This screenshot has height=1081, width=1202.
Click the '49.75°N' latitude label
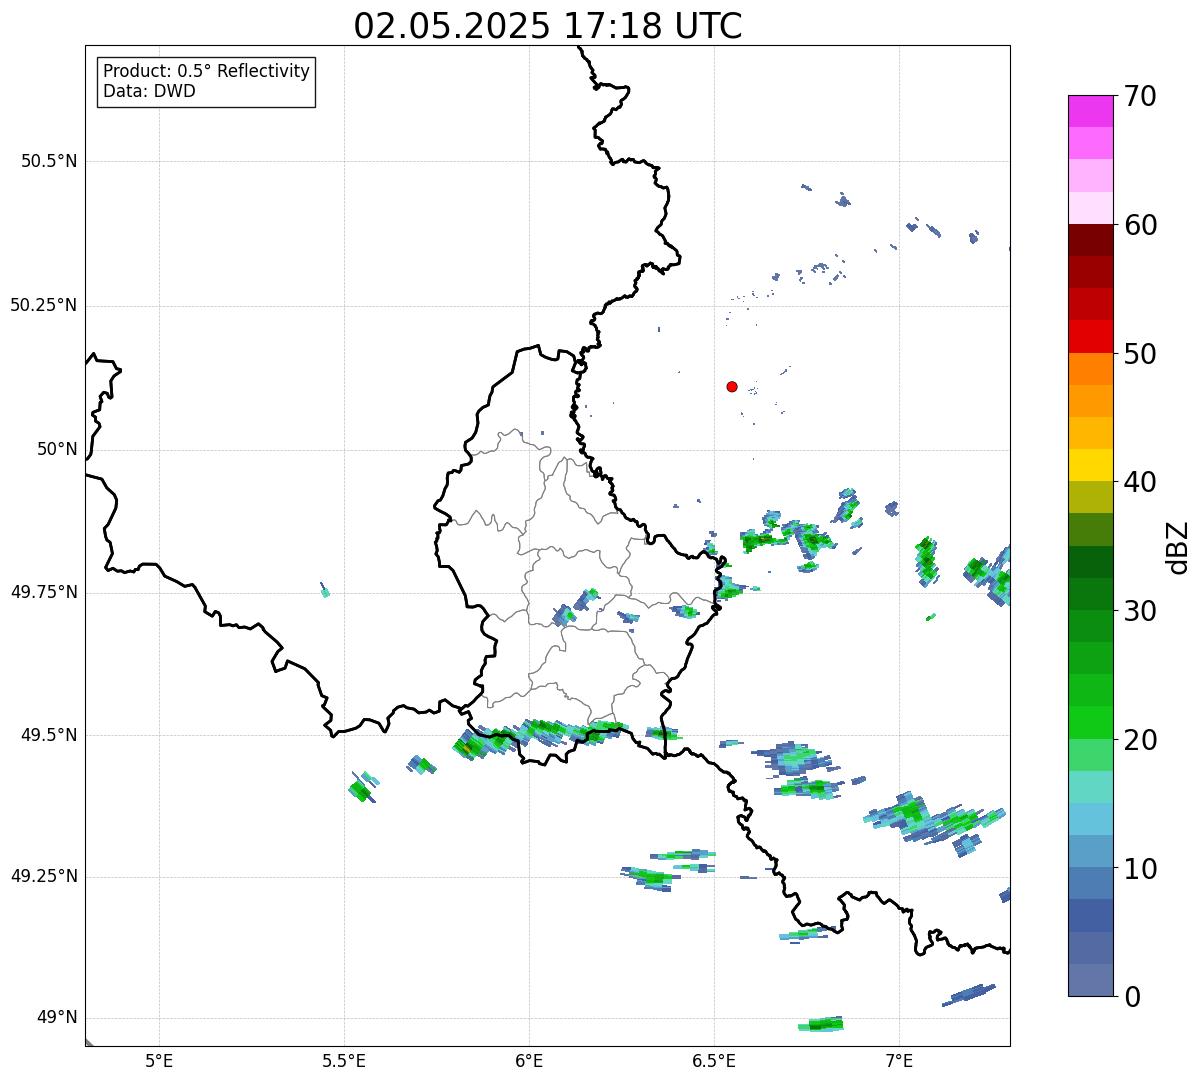pos(44,592)
